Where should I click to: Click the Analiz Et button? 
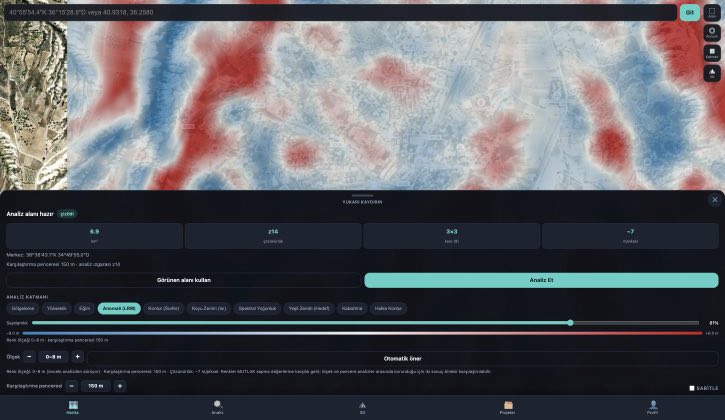(541, 280)
